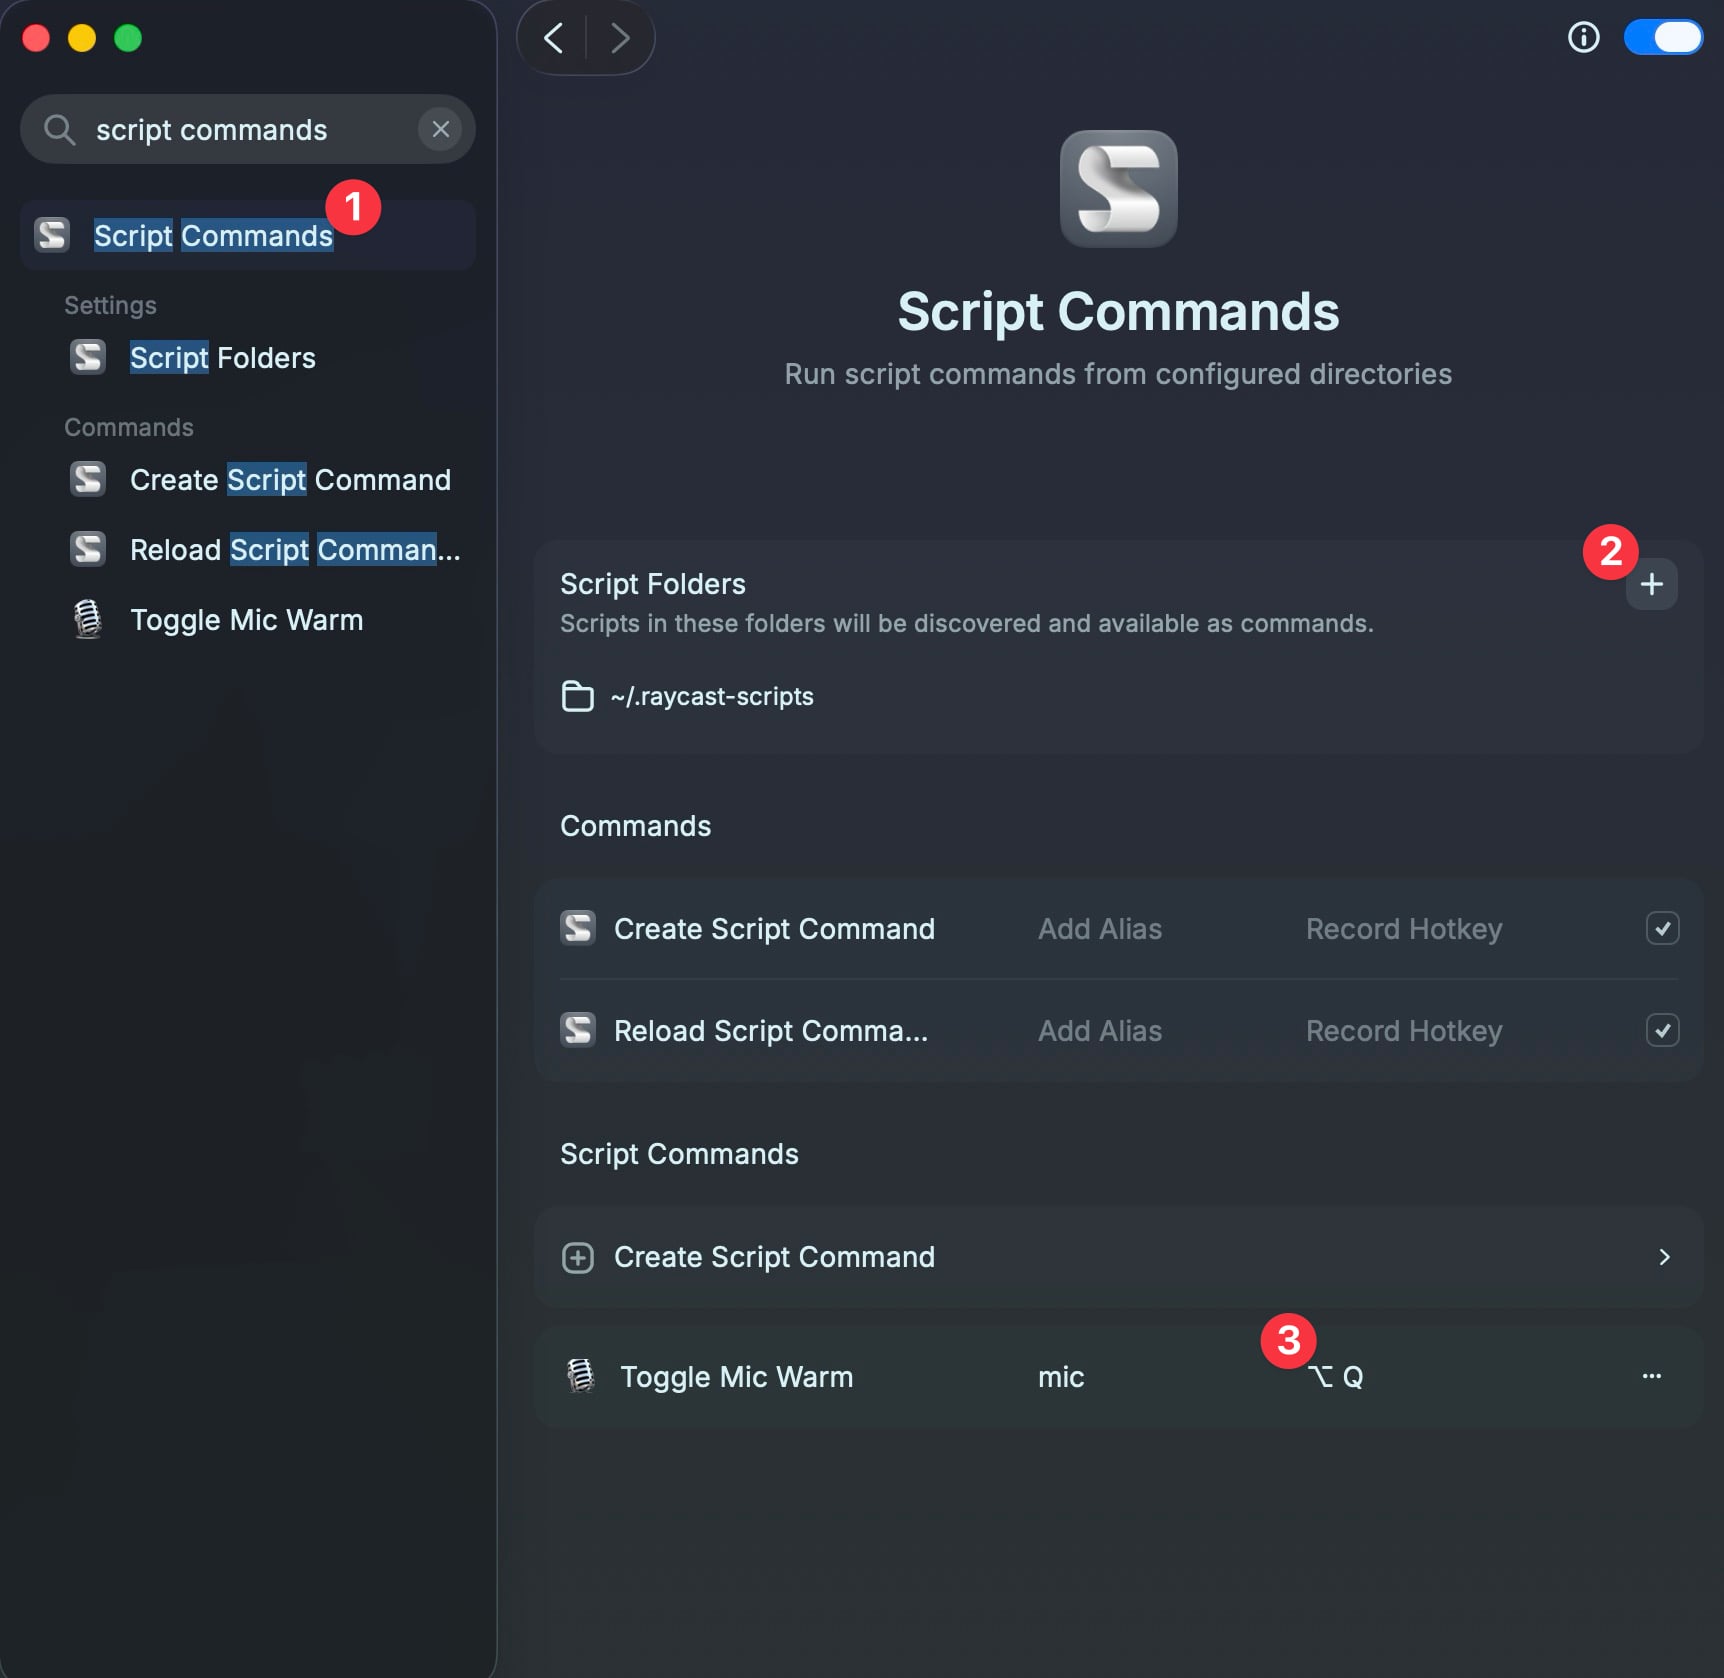The width and height of the screenshot is (1724, 1678).
Task: Add an alias for Create Script Command
Action: pos(1100,929)
